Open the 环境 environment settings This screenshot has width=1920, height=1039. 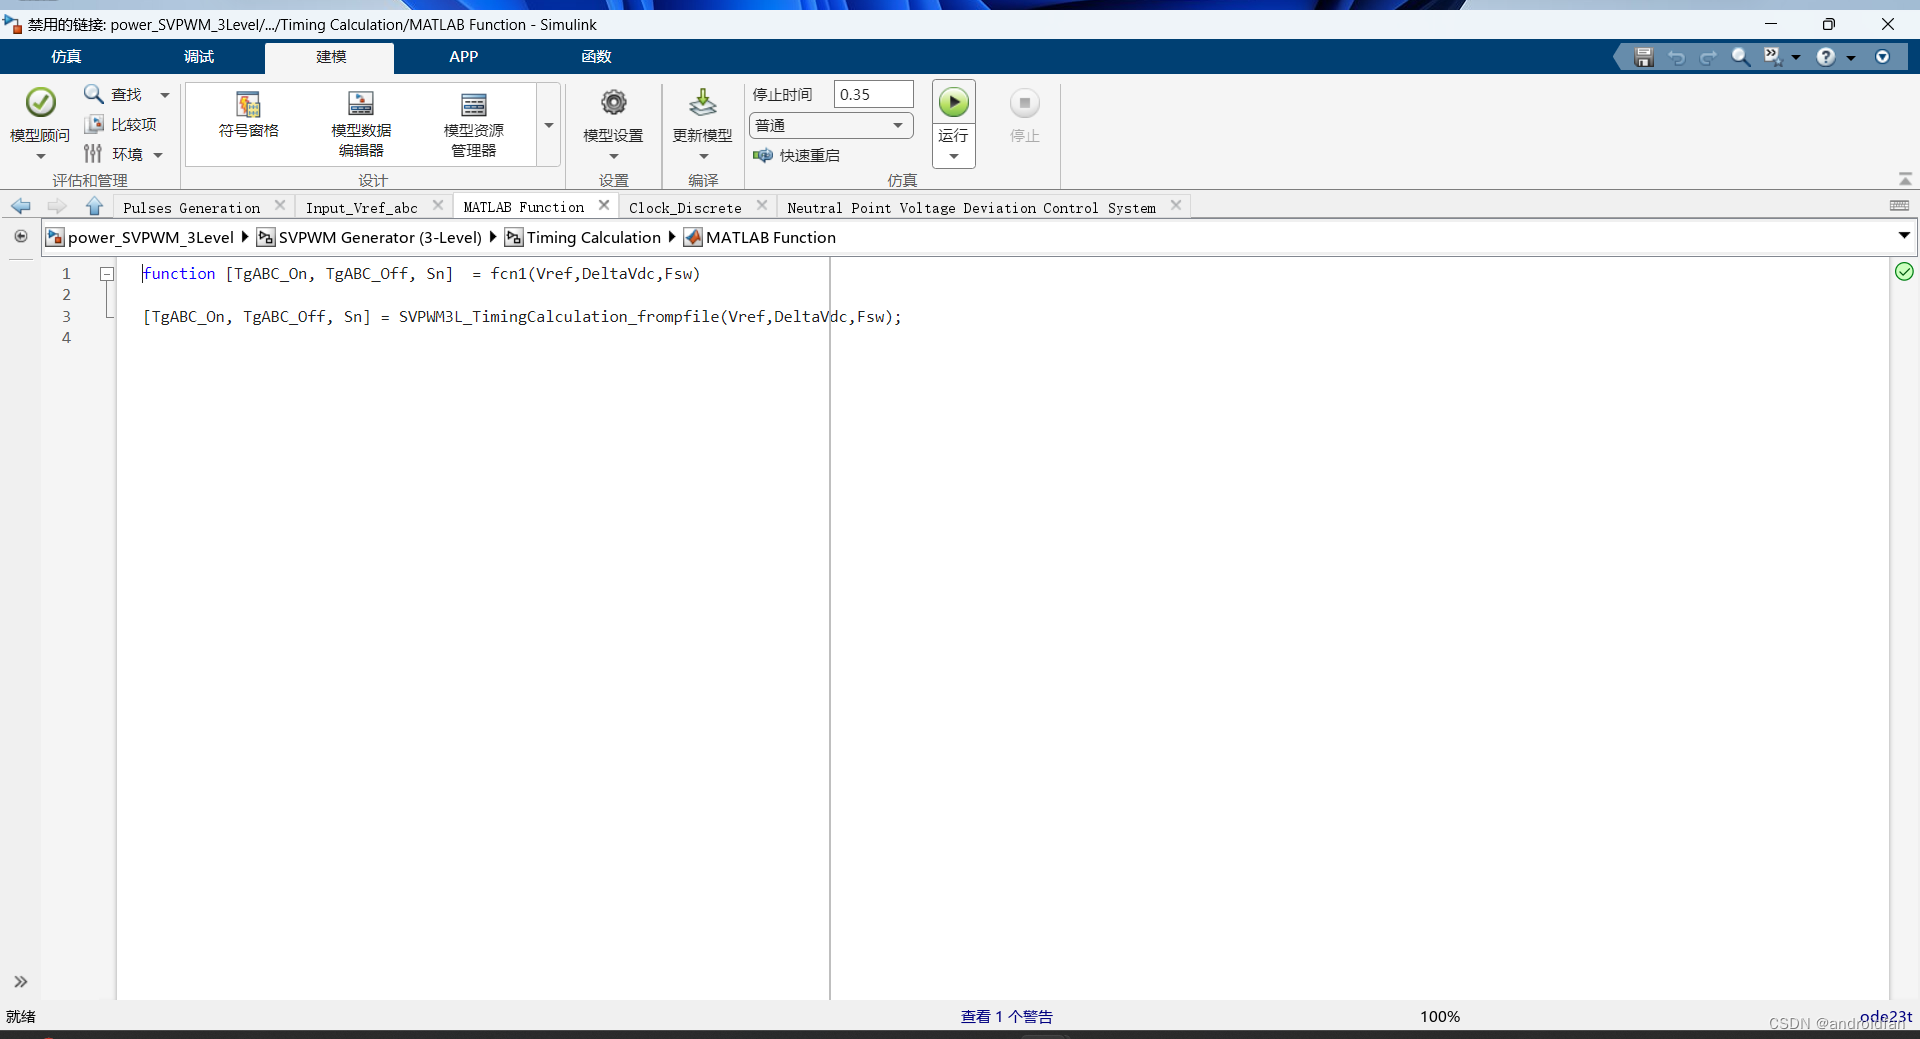(x=113, y=154)
